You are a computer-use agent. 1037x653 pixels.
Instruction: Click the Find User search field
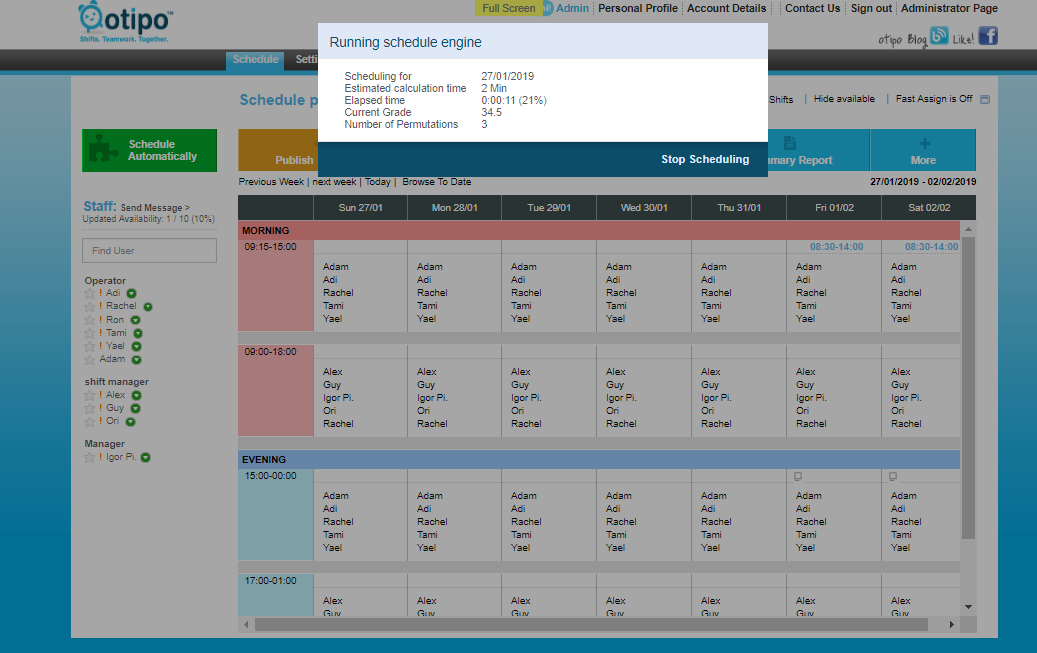click(x=149, y=250)
